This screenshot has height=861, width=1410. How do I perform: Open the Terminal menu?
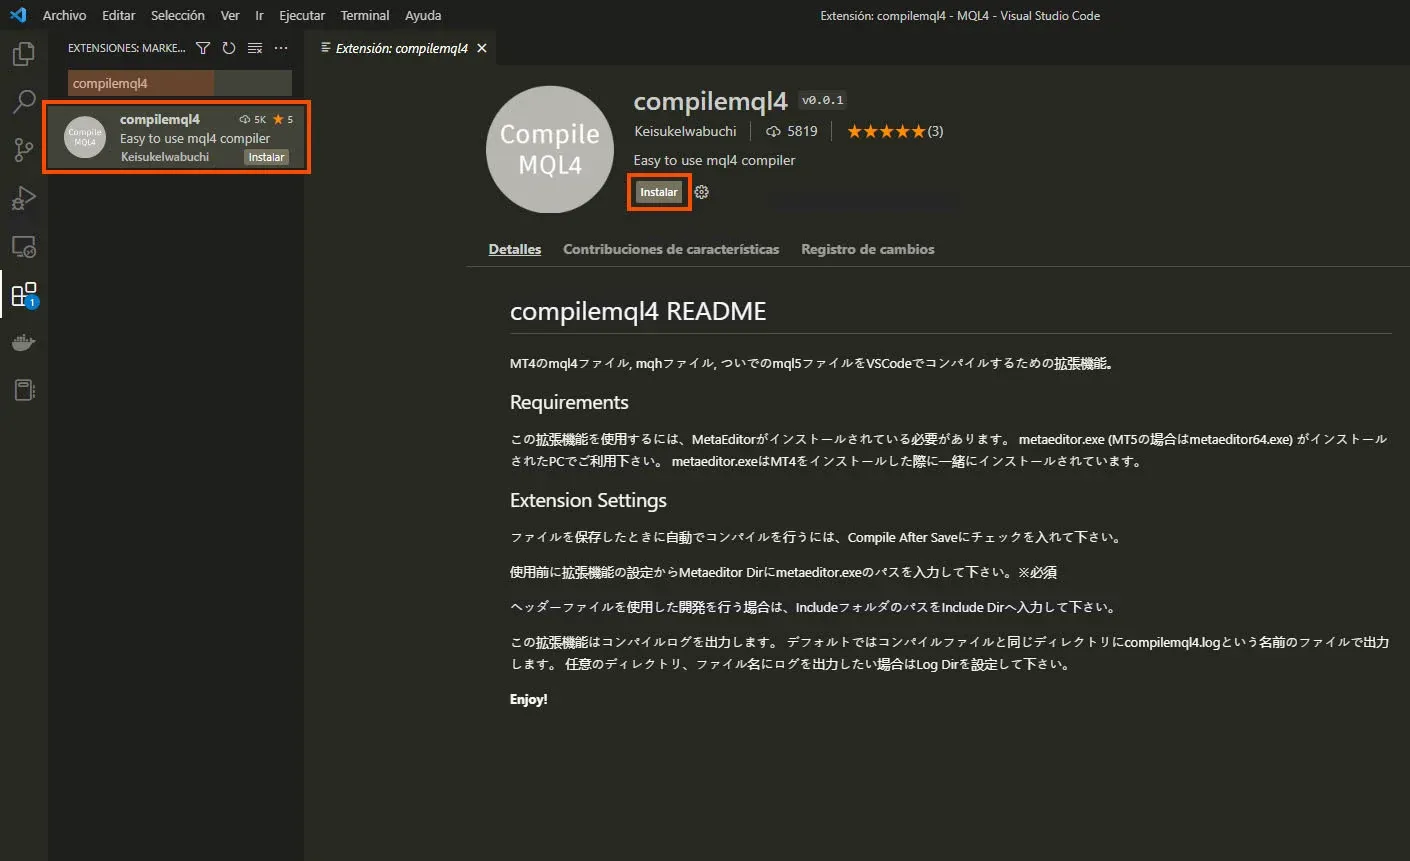pyautogui.click(x=364, y=15)
